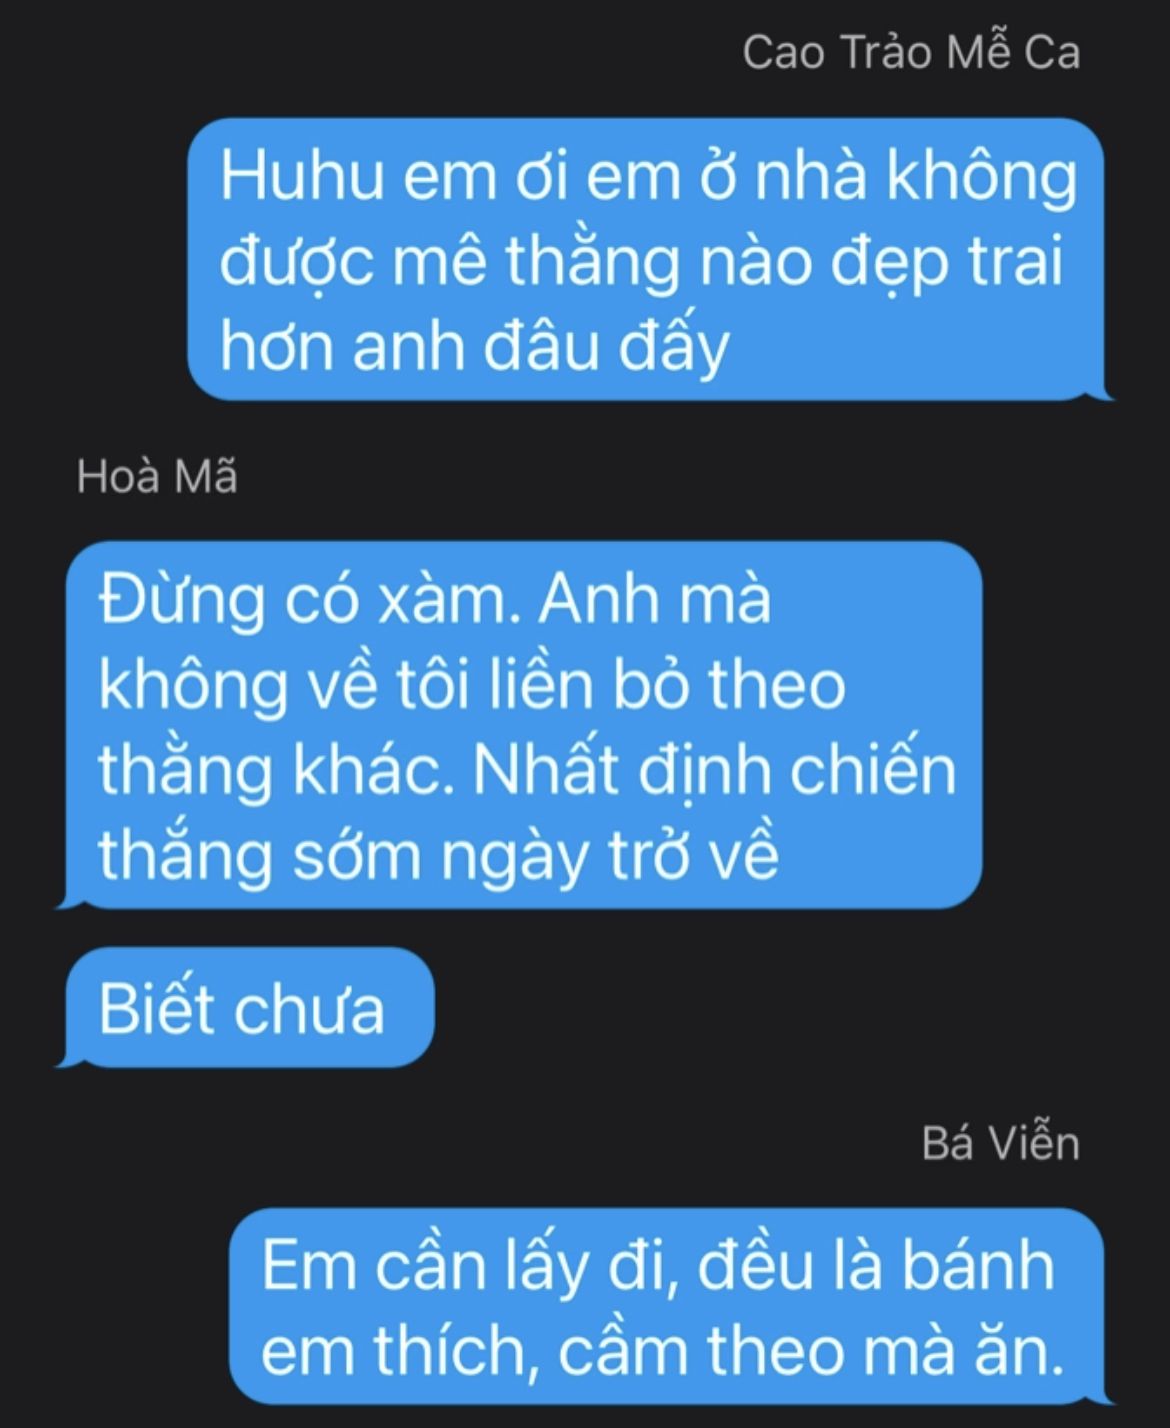1170x1428 pixels.
Task: Click the tail of the Biết chưa bubble
Action: [x=67, y=1058]
